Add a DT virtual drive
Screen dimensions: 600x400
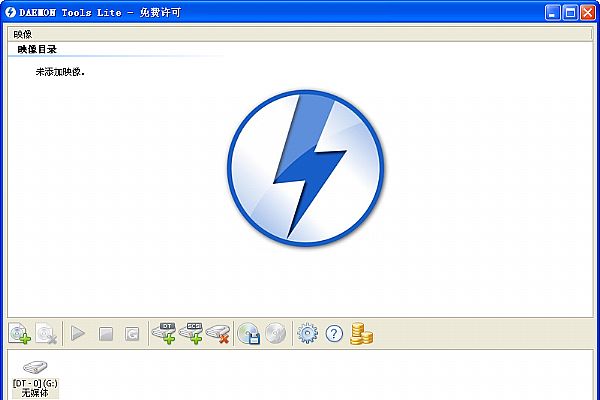[163, 334]
